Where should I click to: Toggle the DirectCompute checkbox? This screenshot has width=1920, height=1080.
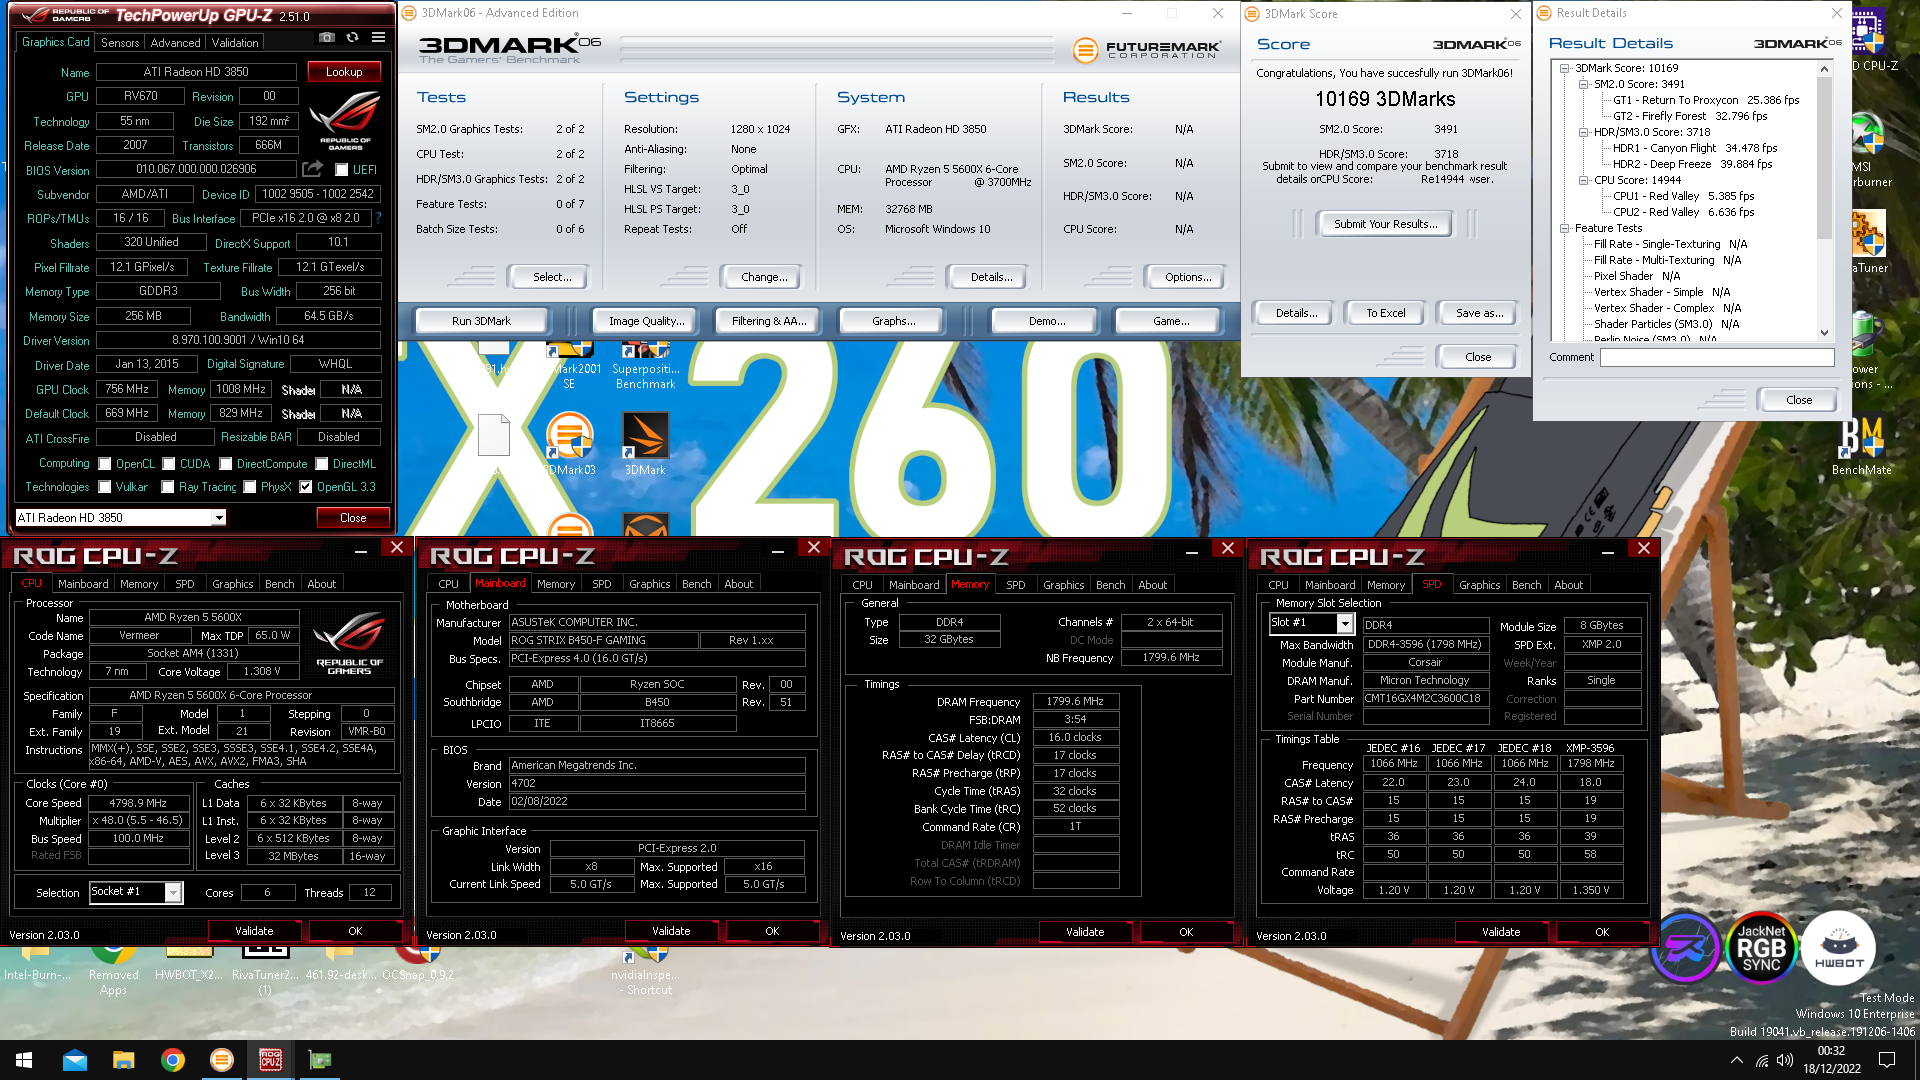226,464
